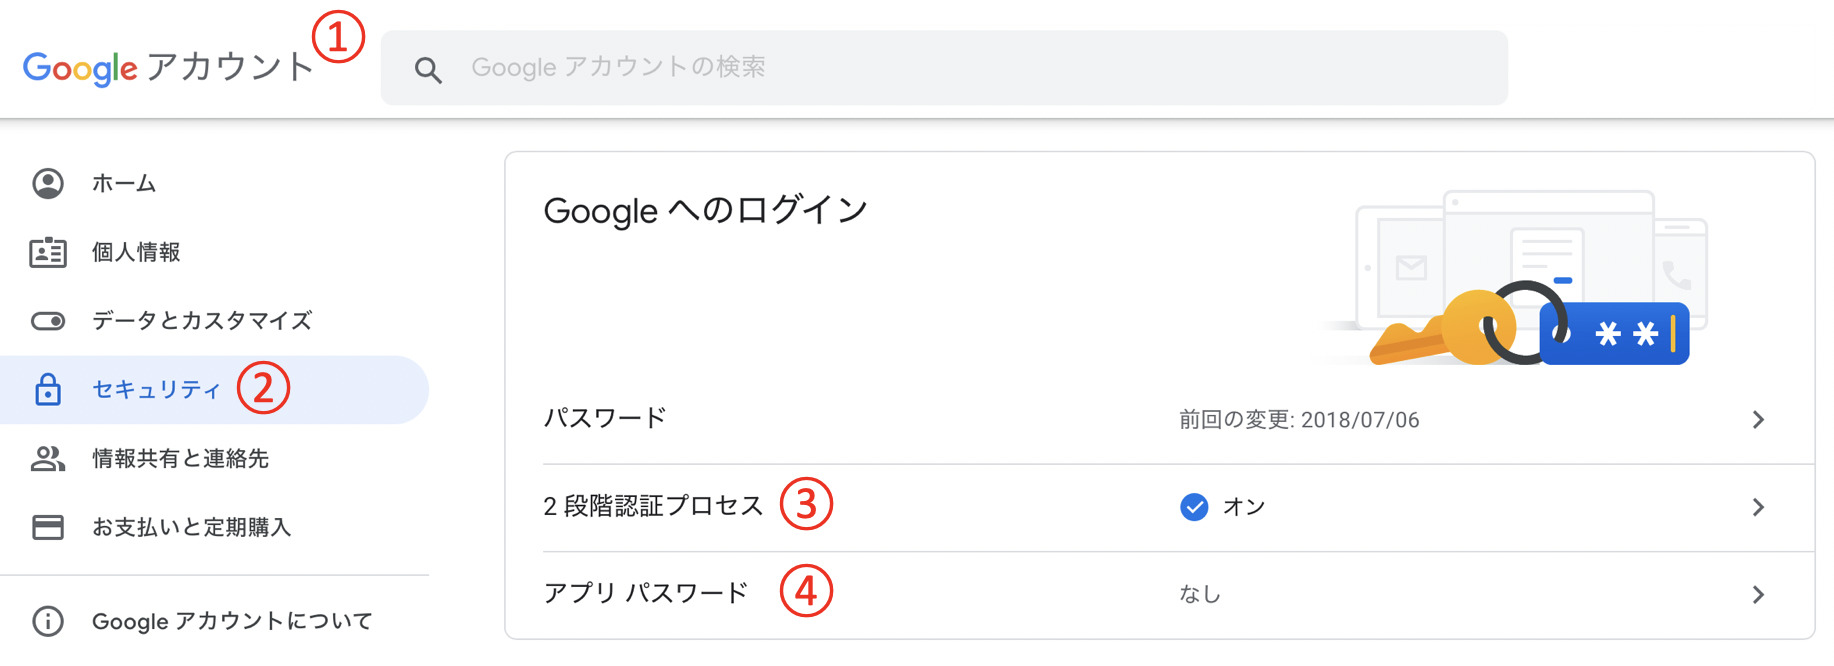Expand the パスワード row chevron
The width and height of the screenshot is (1834, 666).
pos(1760,420)
